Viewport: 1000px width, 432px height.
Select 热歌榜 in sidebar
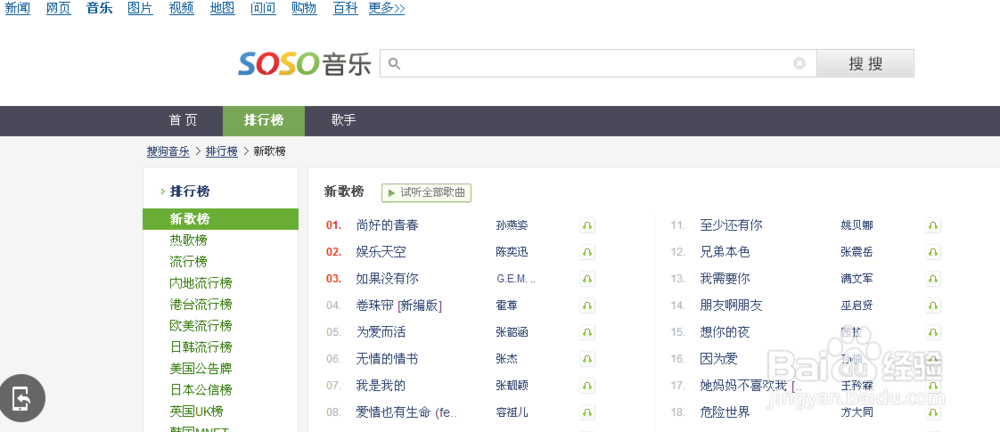(188, 241)
